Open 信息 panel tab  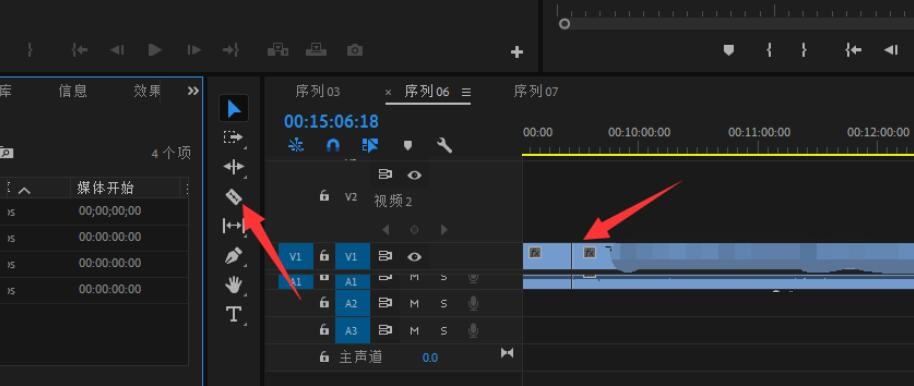[73, 91]
